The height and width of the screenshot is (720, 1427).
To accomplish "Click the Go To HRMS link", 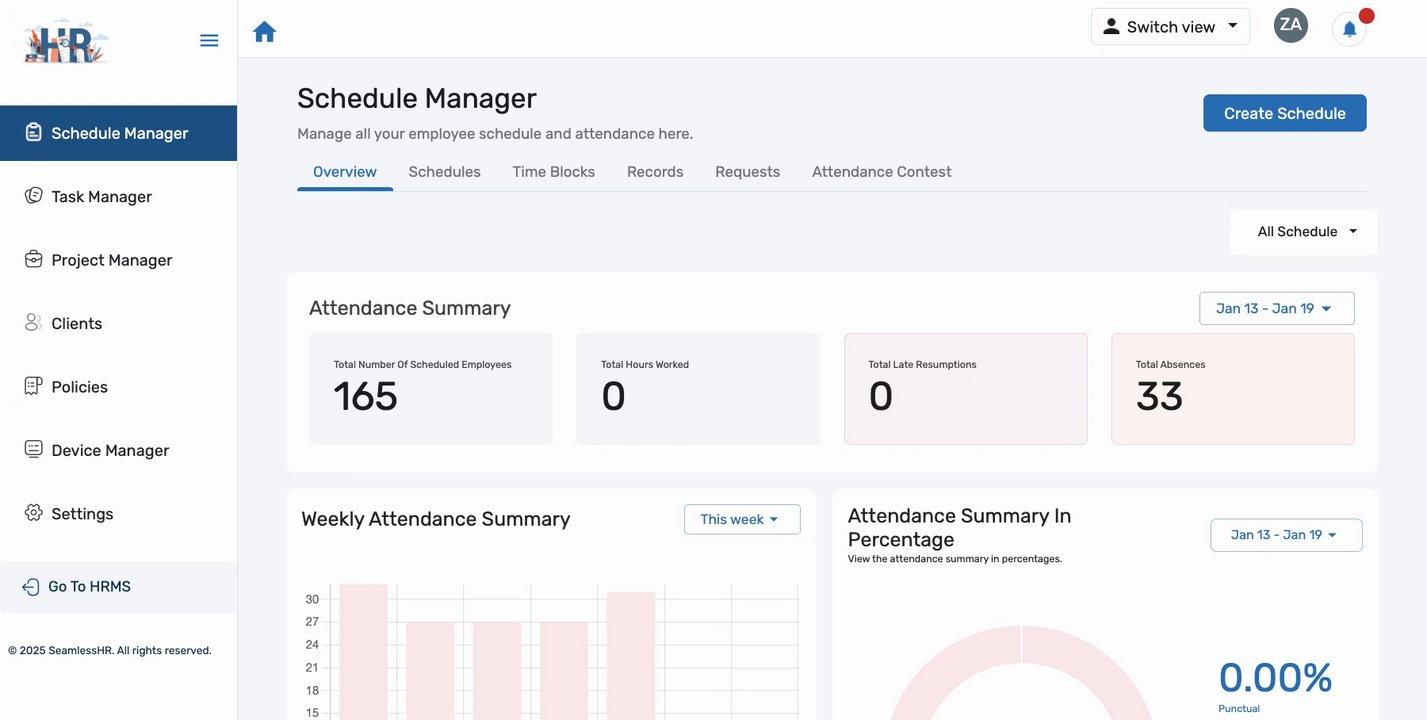I will point(89,587).
